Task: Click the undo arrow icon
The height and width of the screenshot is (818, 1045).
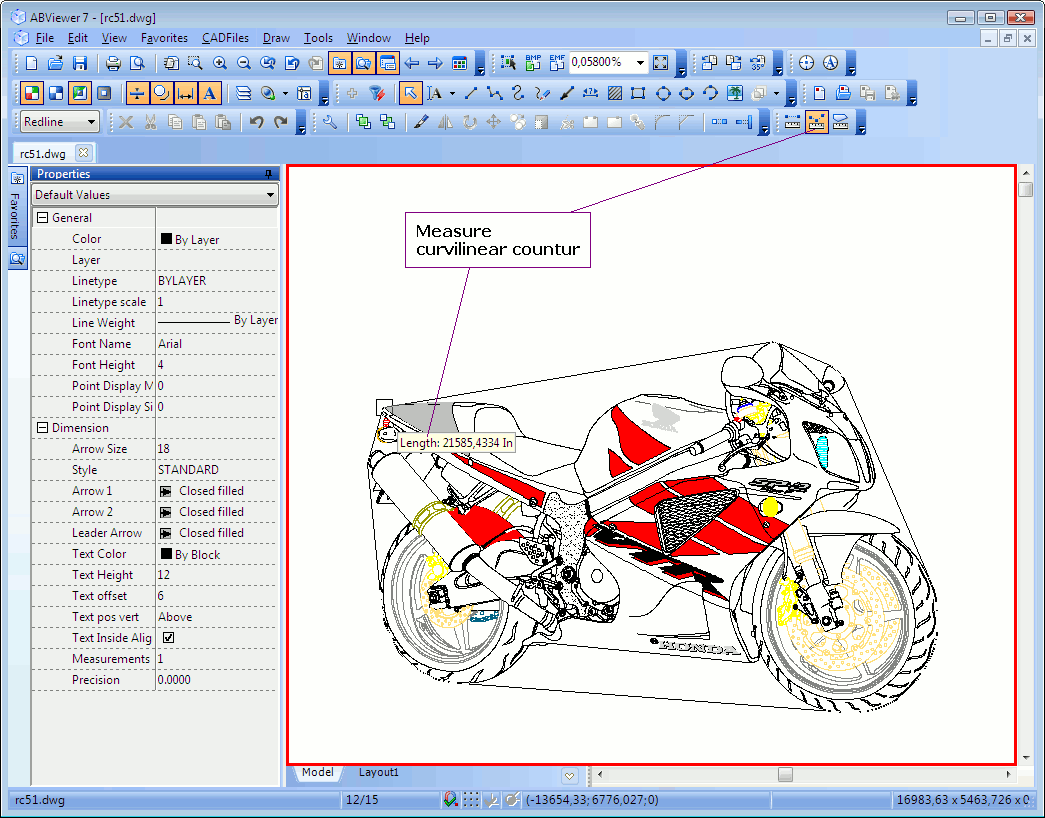Action: coord(257,122)
